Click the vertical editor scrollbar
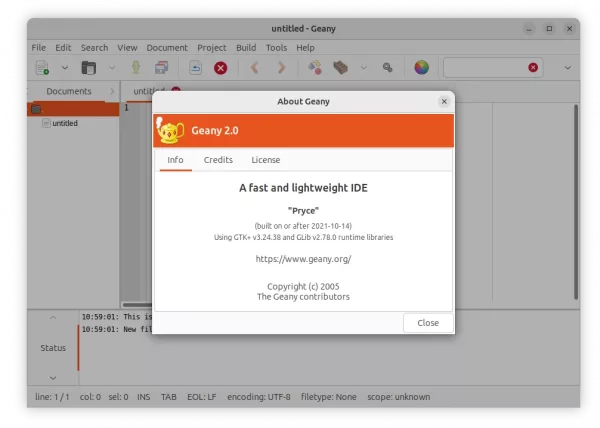Screen dimensions: 600x428 [576, 202]
